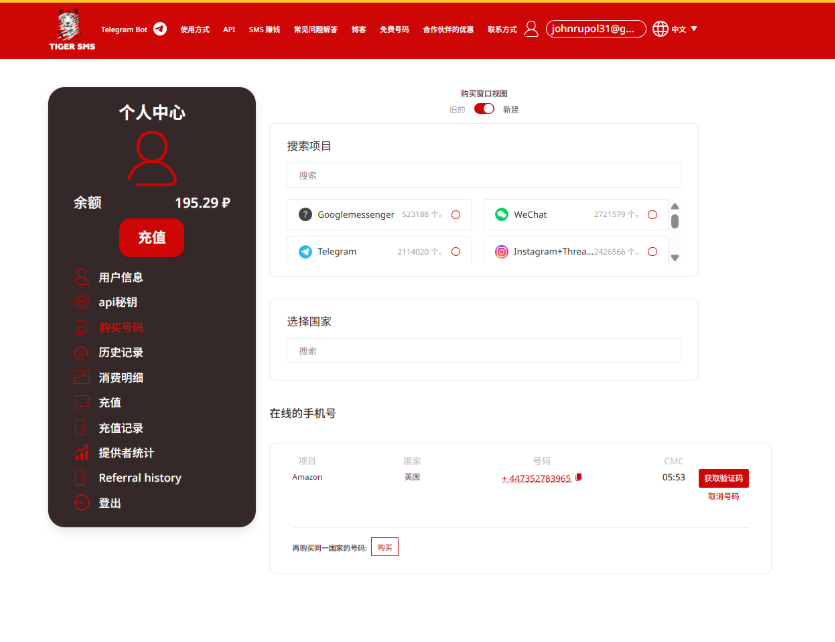Viewport: 835px width, 642px height.
Task: Click the large profile avatar icon
Action: coord(152,159)
